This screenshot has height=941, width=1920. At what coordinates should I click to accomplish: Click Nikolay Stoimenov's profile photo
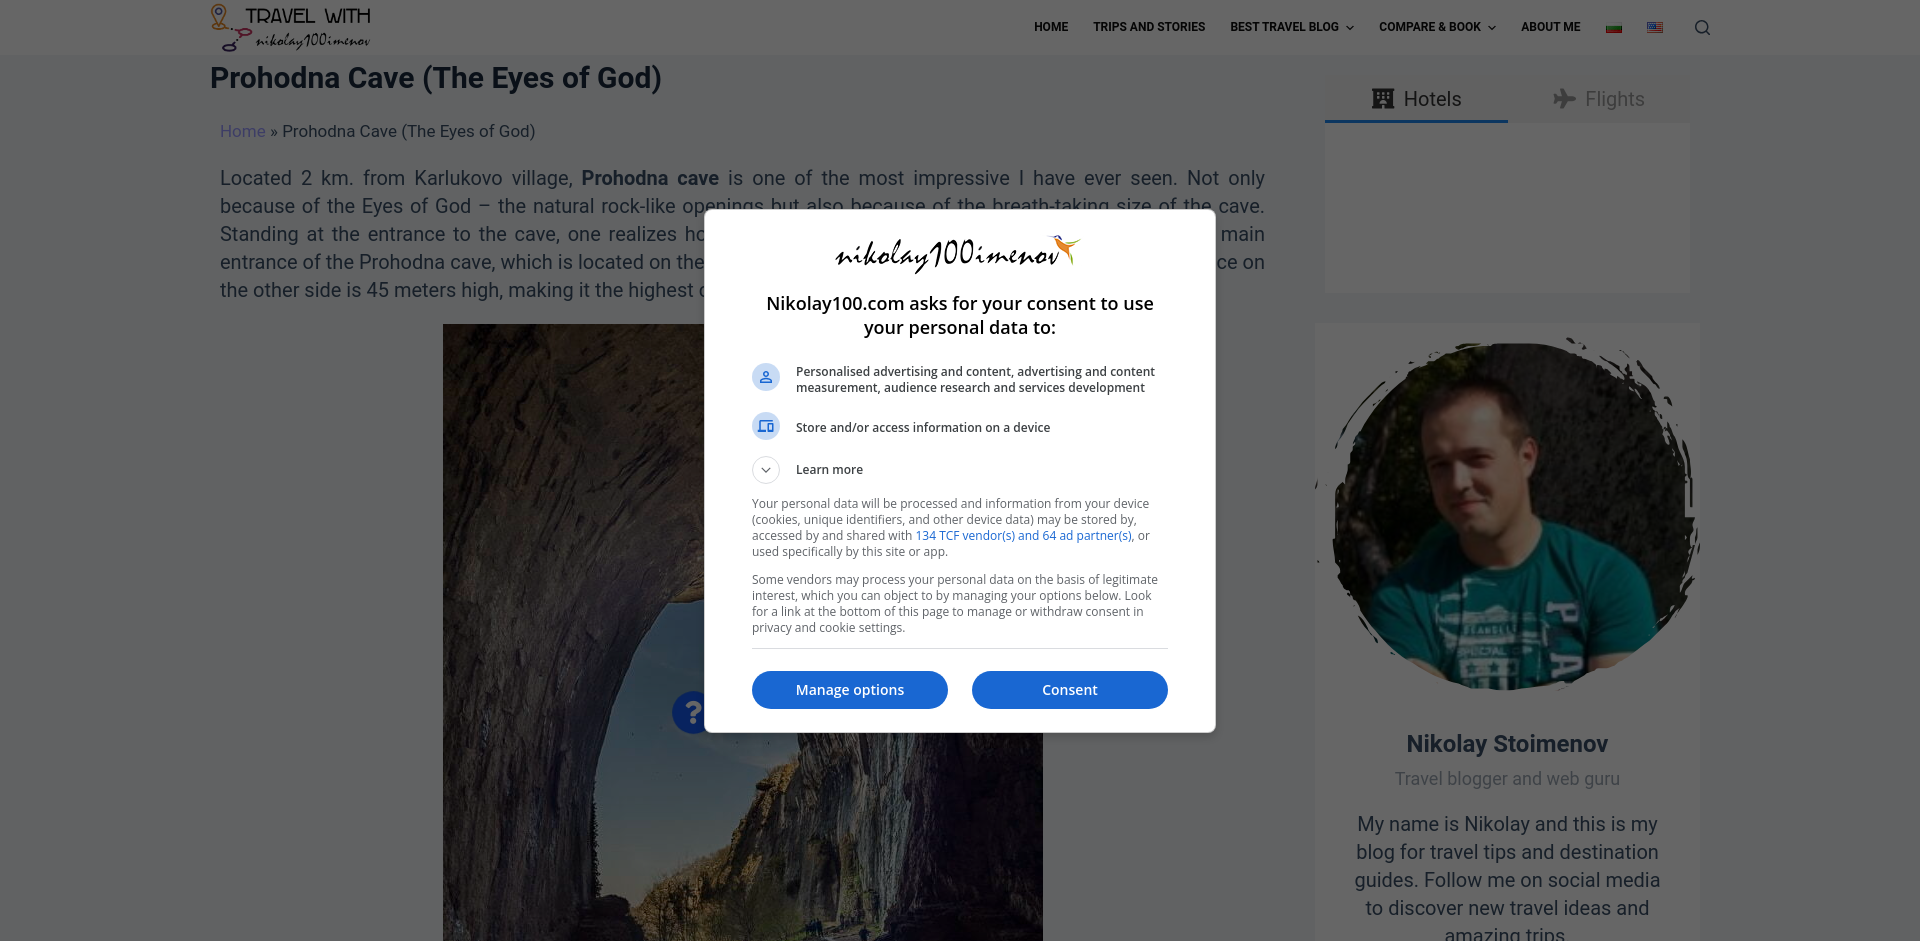click(1507, 517)
